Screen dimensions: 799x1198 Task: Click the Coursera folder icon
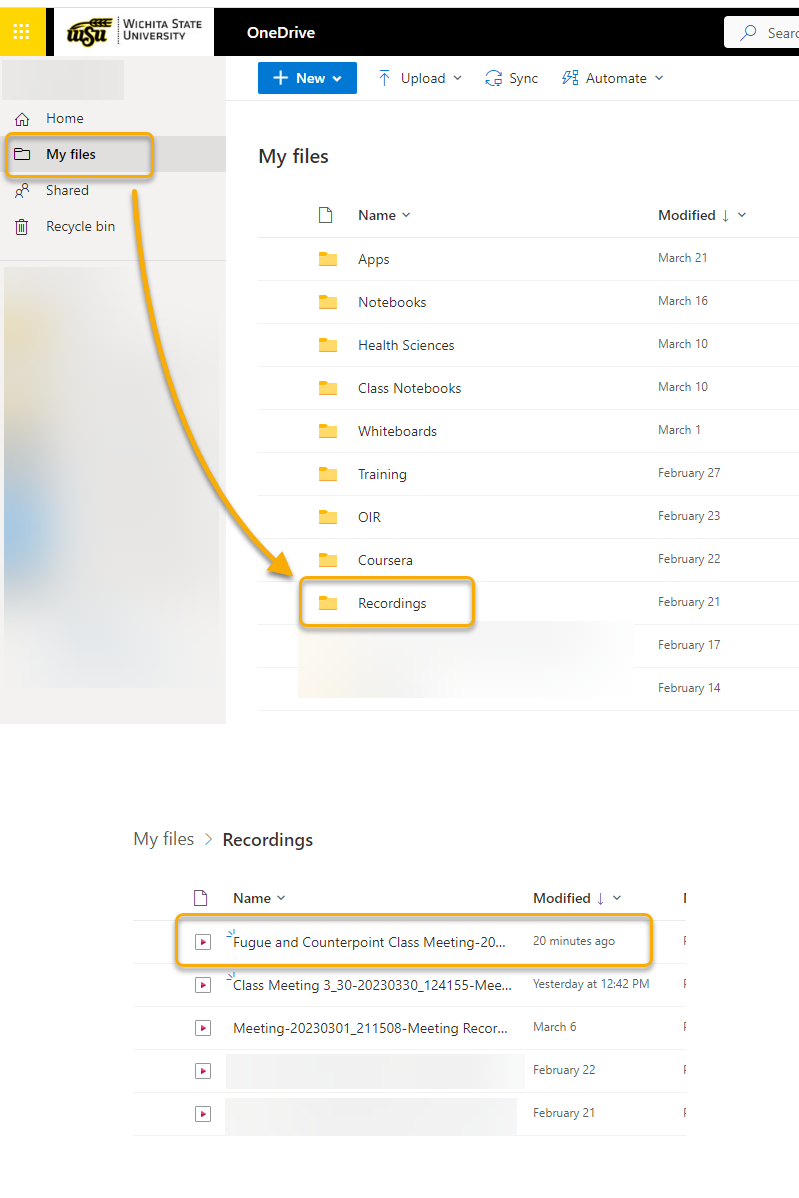pyautogui.click(x=328, y=560)
